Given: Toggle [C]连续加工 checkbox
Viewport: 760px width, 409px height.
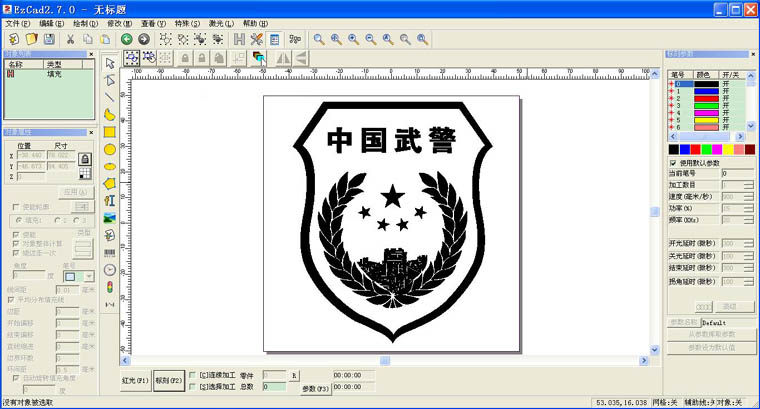Looking at the screenshot, I should [192, 375].
